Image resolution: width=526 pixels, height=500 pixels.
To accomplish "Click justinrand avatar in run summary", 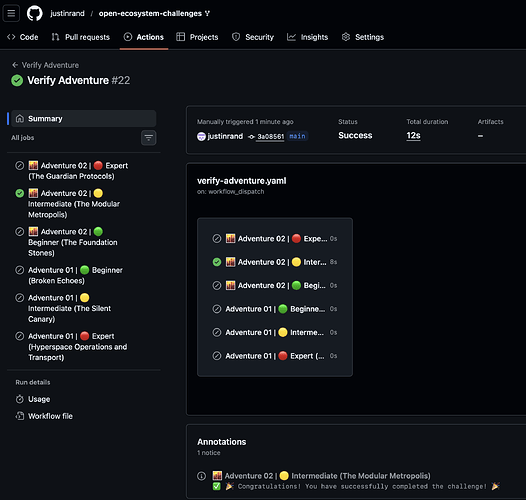I will pyautogui.click(x=201, y=137).
